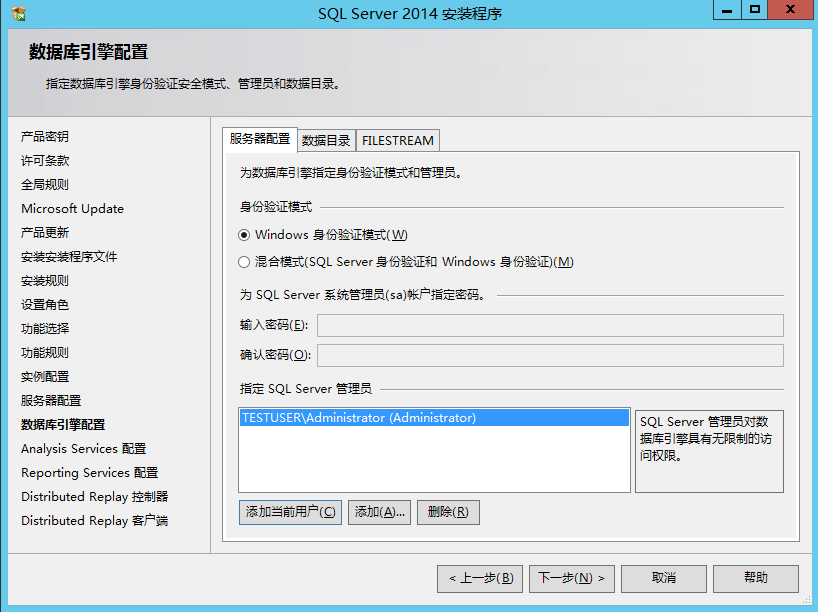Maximize the SQL Server 2014 setup window
Screen dimensions: 818x612
point(754,10)
